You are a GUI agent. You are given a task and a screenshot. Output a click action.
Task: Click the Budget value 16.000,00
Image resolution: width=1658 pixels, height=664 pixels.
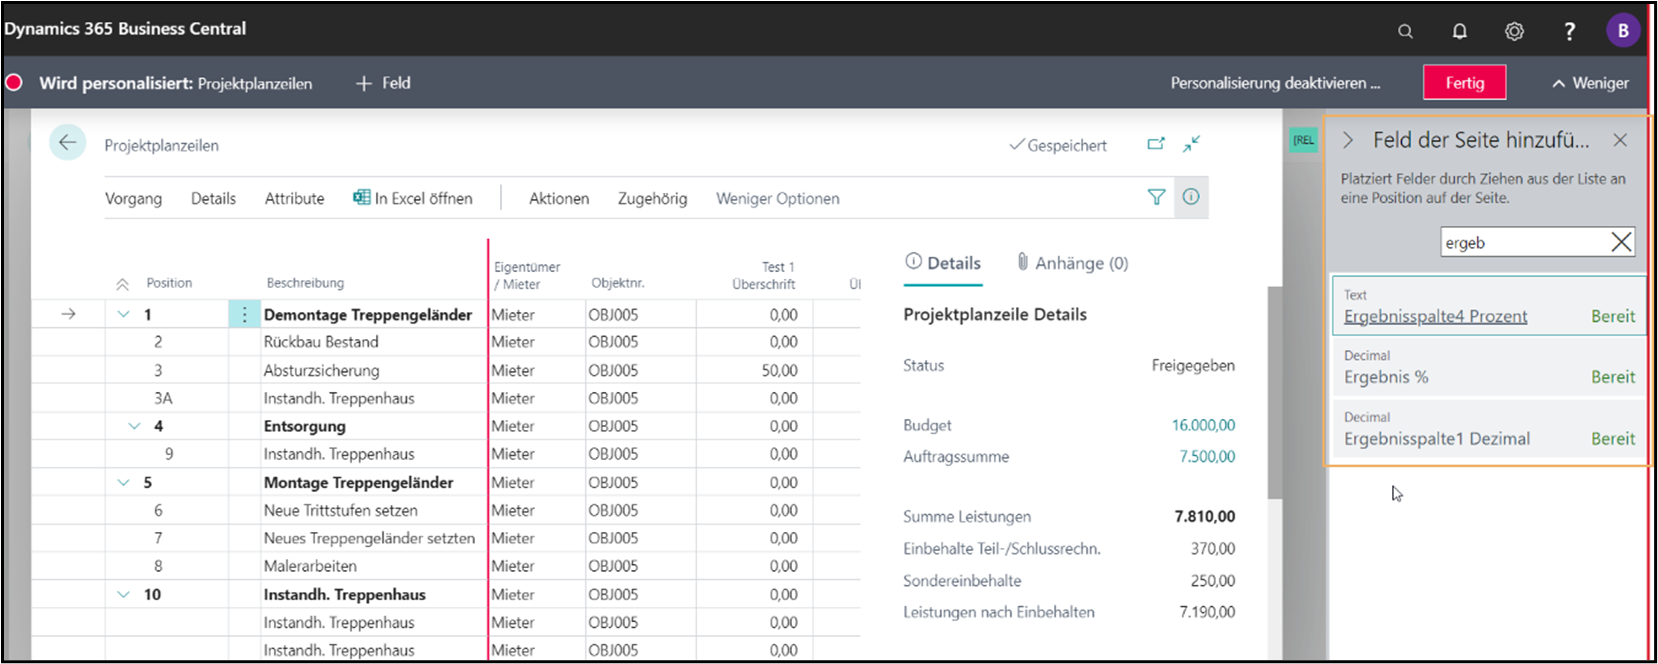[x=1203, y=425]
